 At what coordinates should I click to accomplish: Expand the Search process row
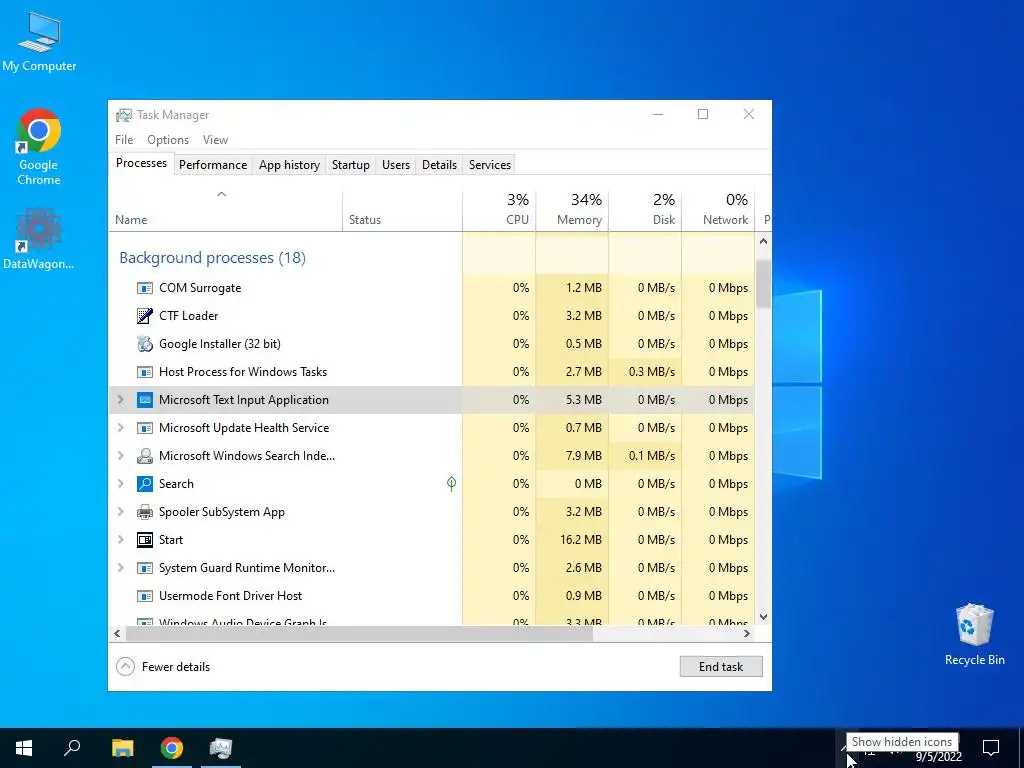click(120, 484)
